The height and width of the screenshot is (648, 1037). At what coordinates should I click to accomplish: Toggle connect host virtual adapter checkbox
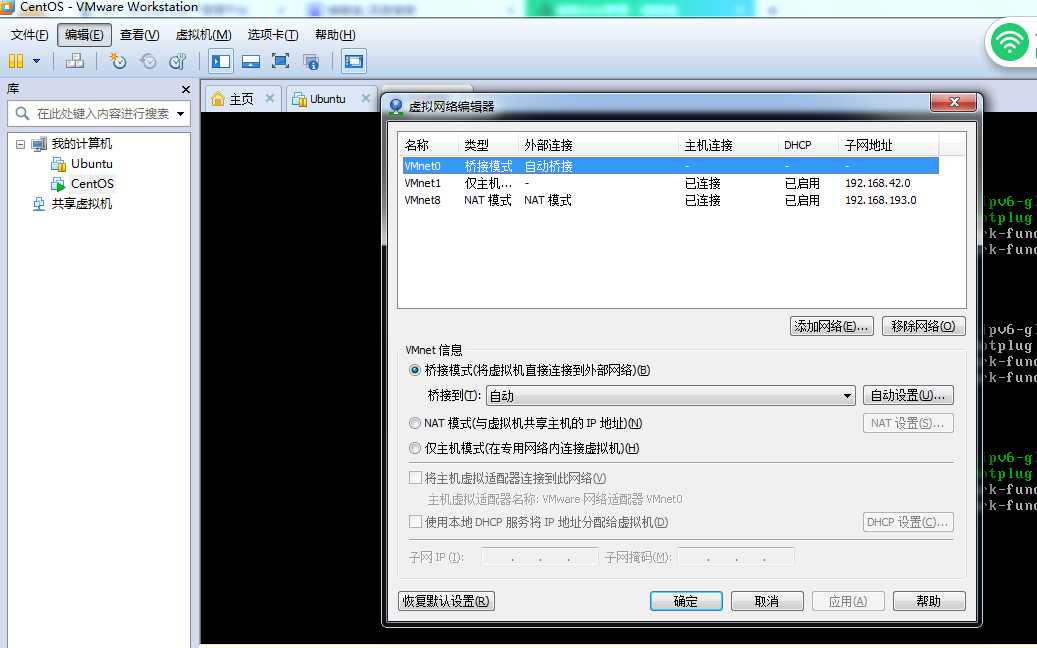coord(415,478)
